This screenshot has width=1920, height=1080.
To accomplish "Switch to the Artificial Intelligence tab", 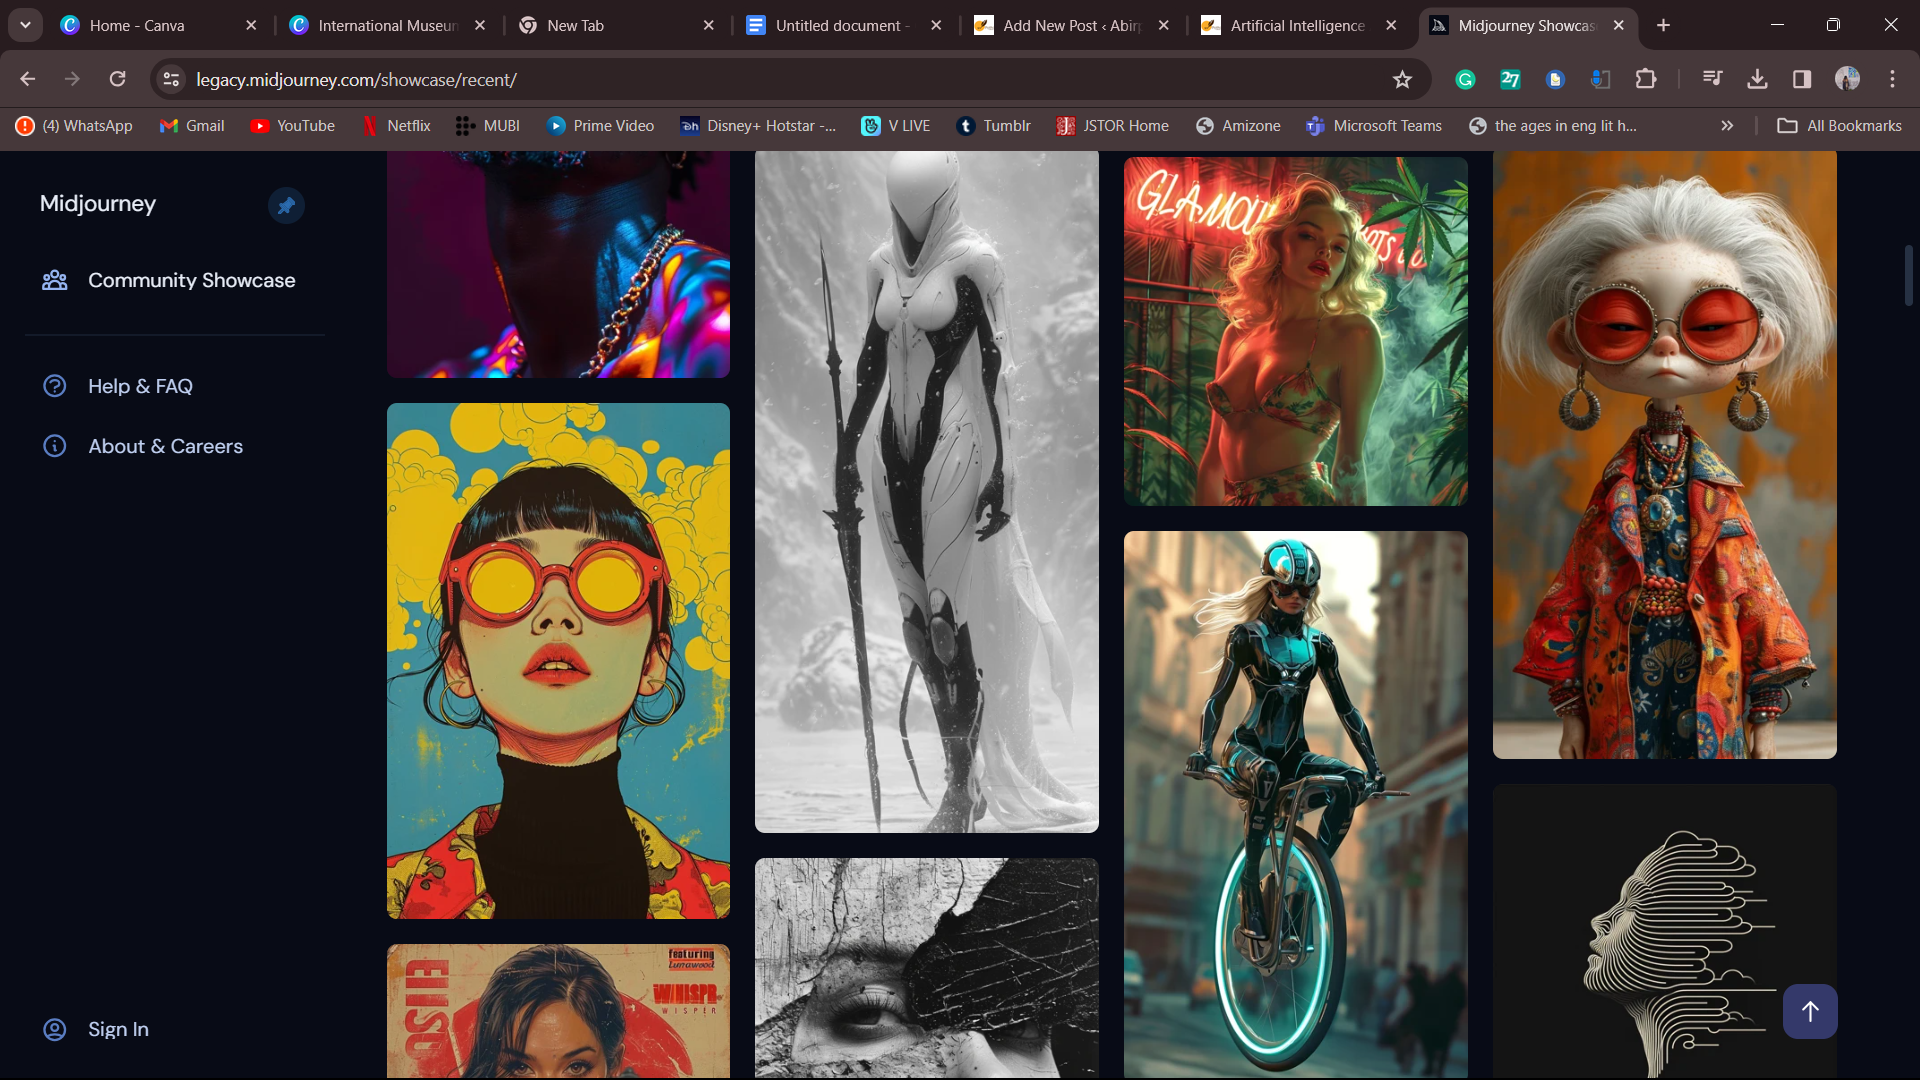I will (x=1297, y=25).
